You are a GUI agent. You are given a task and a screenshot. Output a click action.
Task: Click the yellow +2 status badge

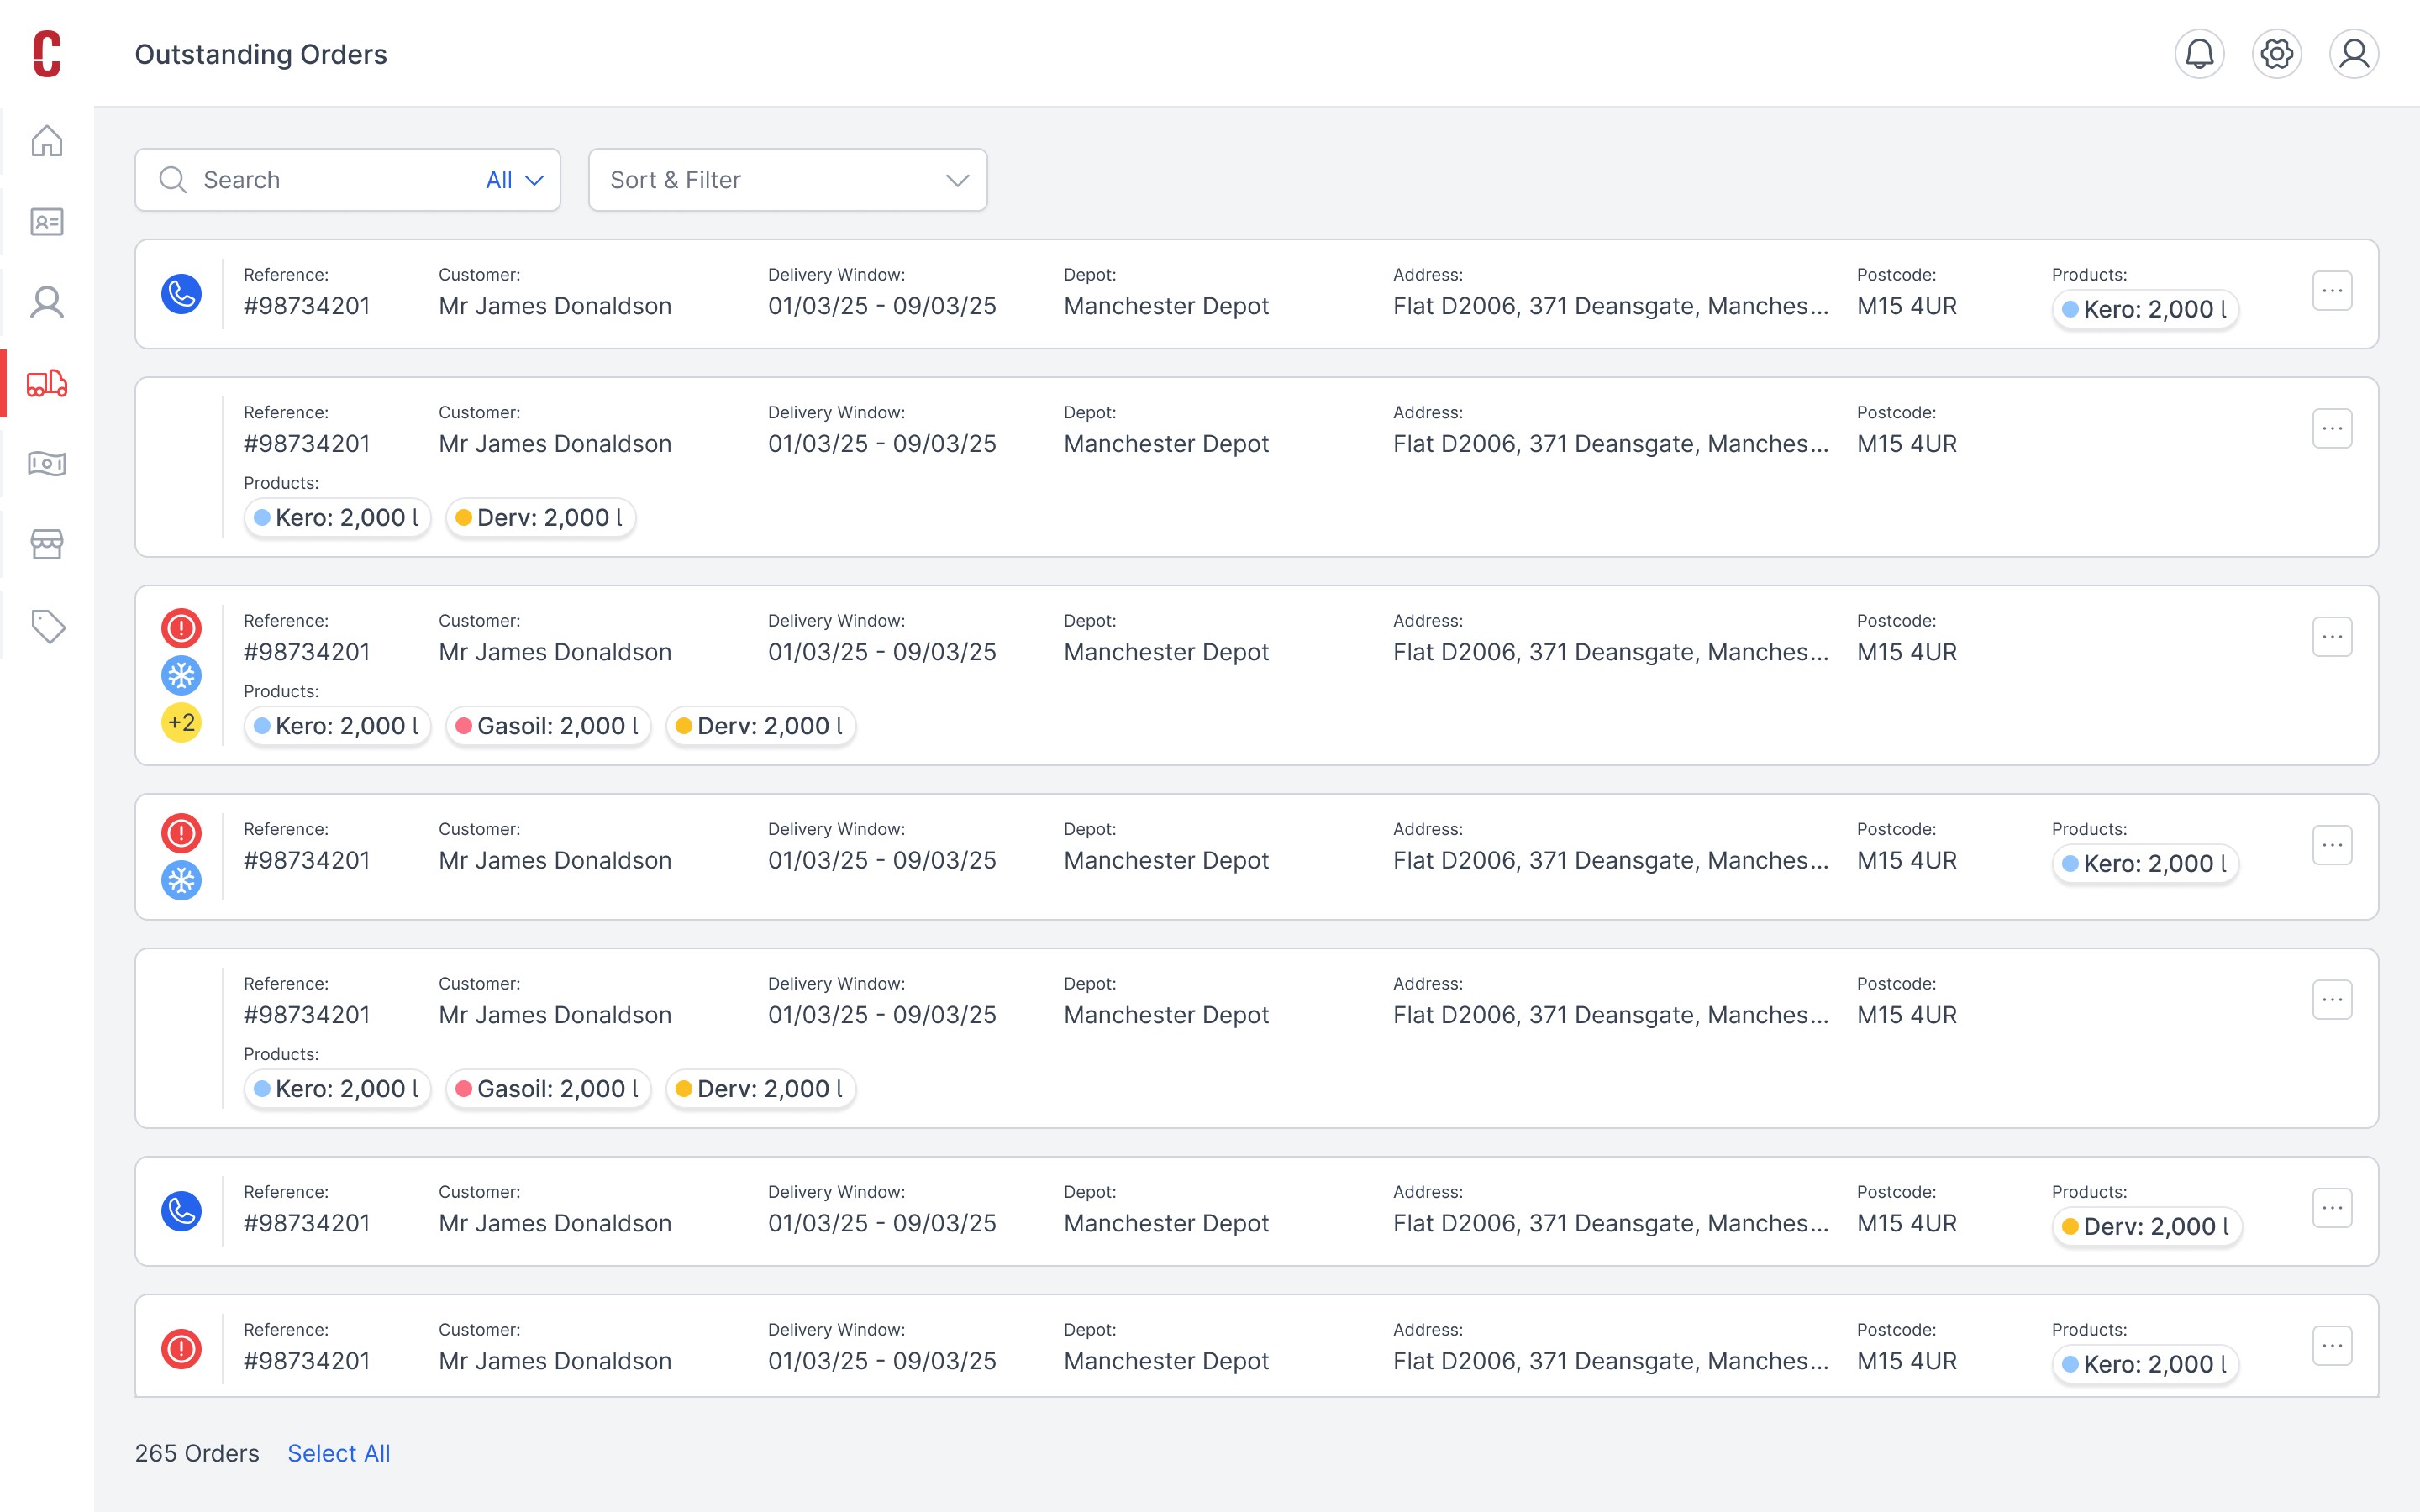click(x=181, y=722)
